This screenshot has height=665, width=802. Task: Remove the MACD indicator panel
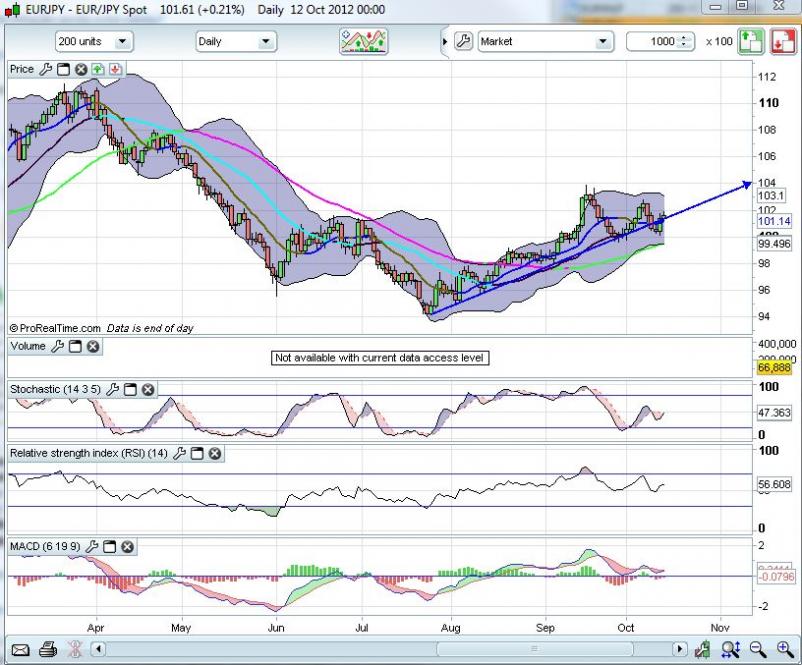point(127,547)
